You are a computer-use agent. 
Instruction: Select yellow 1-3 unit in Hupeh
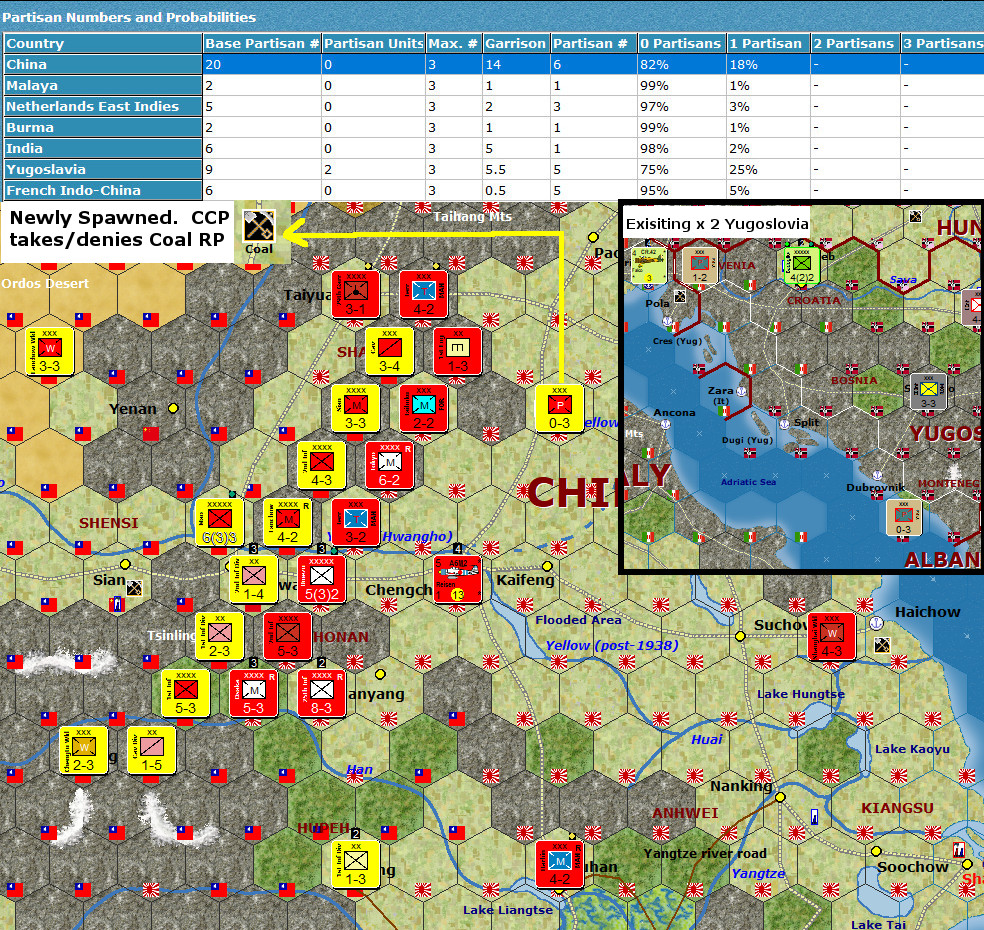click(x=355, y=864)
